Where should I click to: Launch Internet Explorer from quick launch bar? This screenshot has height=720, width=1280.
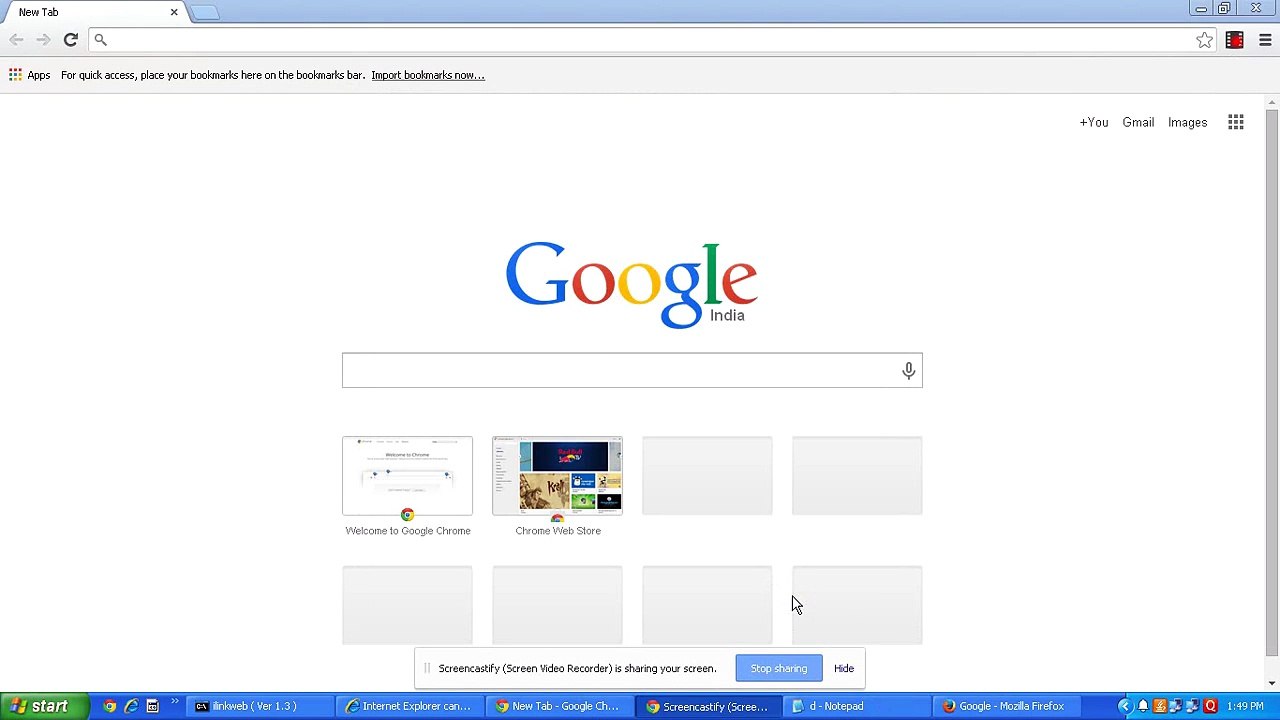pyautogui.click(x=131, y=706)
